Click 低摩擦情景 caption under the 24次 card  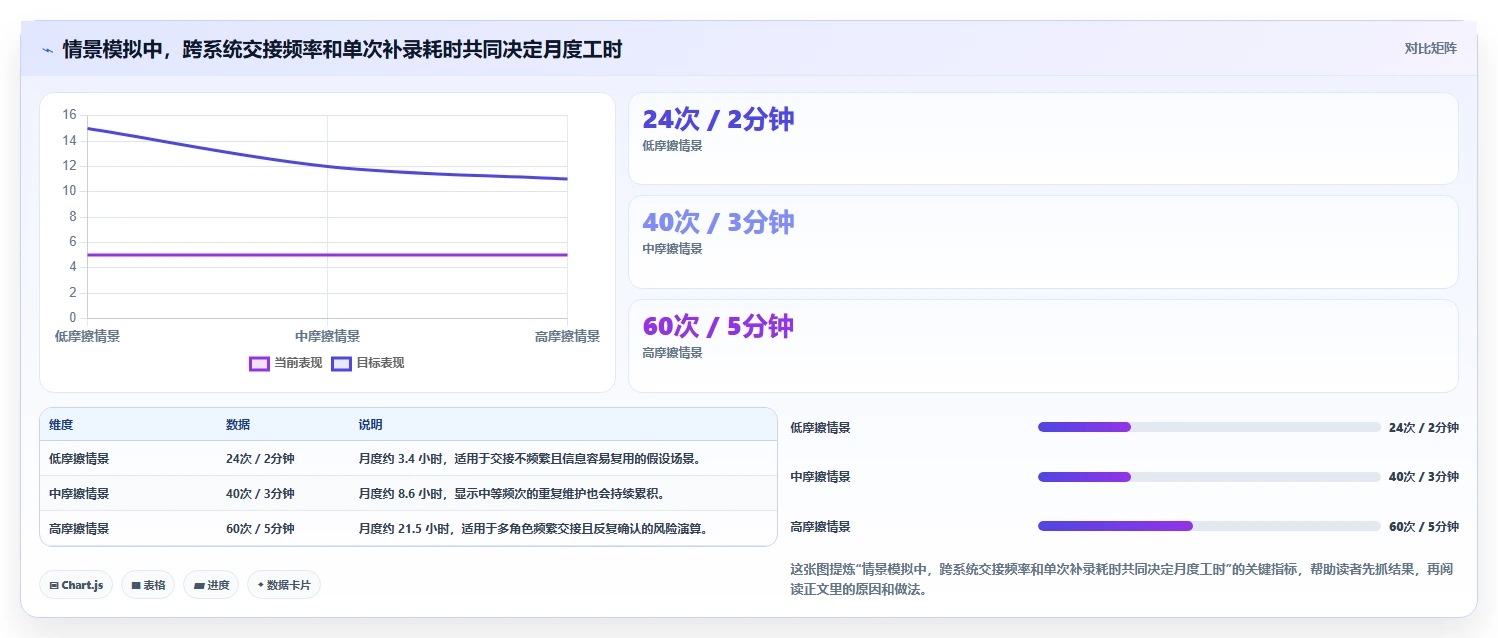(x=672, y=146)
